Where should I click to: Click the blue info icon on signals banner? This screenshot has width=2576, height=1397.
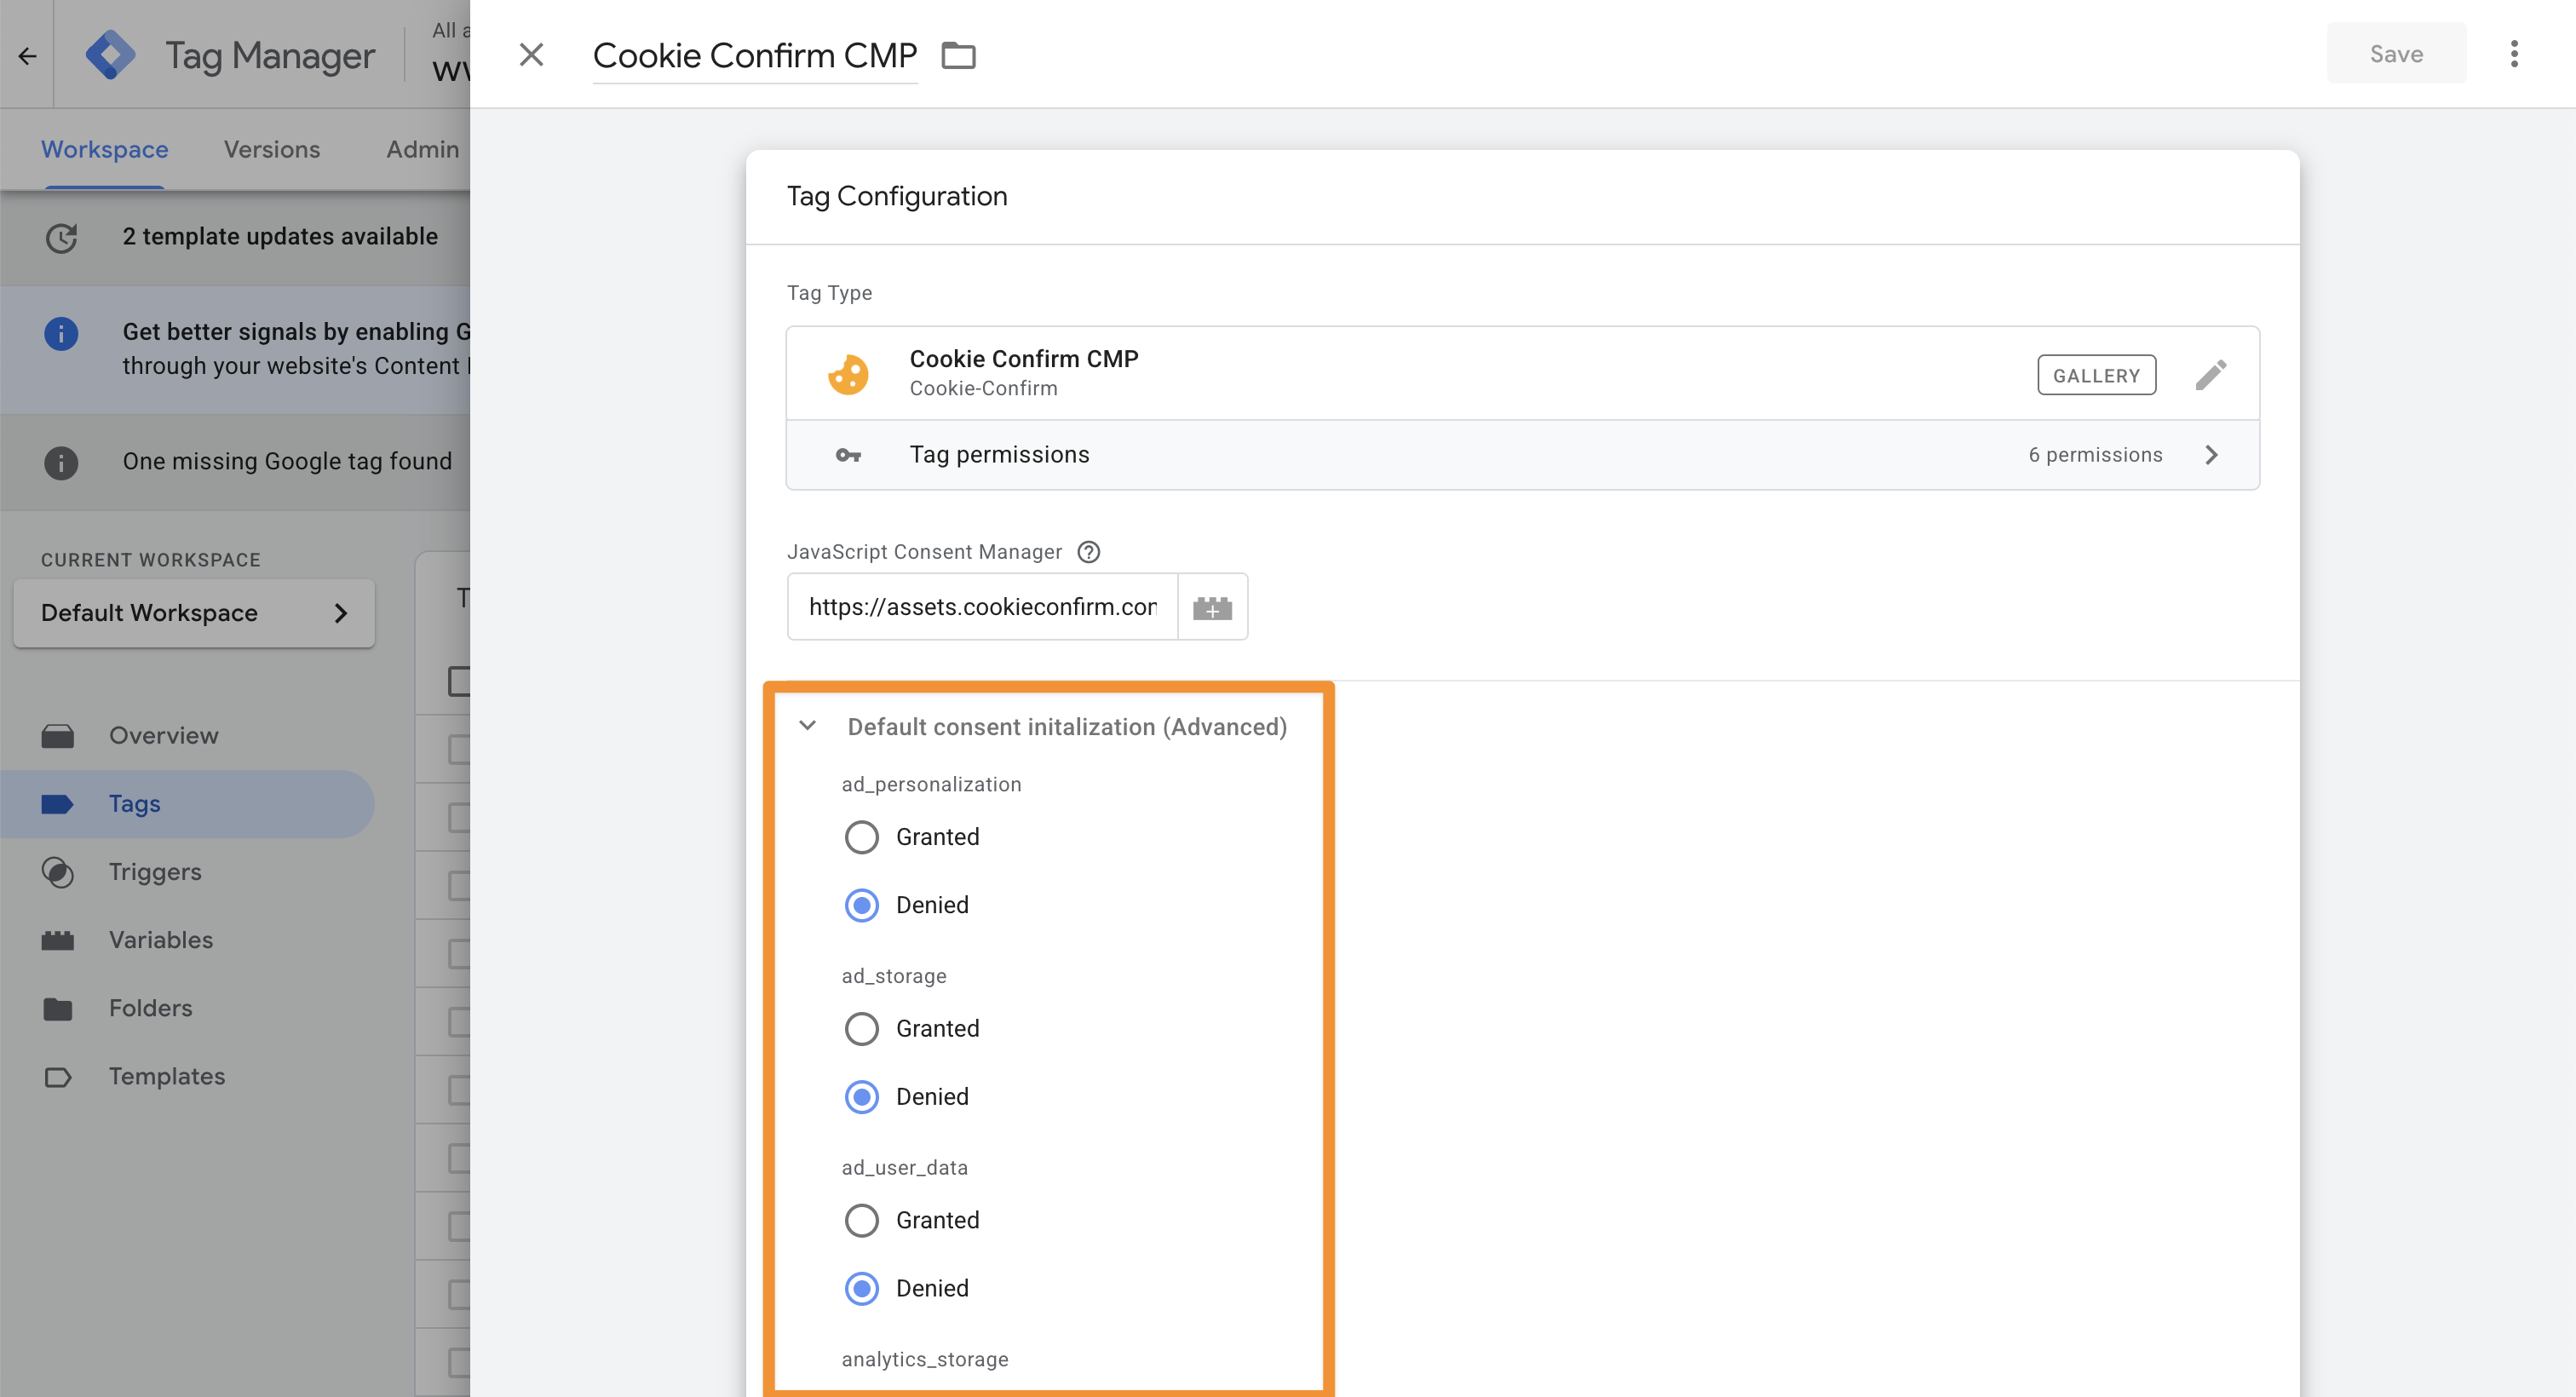coord(61,333)
